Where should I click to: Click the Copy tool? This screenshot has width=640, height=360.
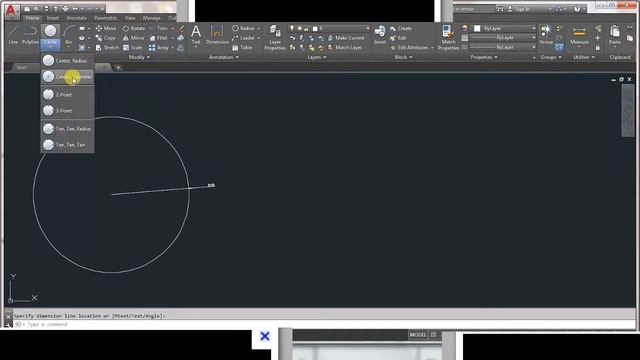point(105,38)
